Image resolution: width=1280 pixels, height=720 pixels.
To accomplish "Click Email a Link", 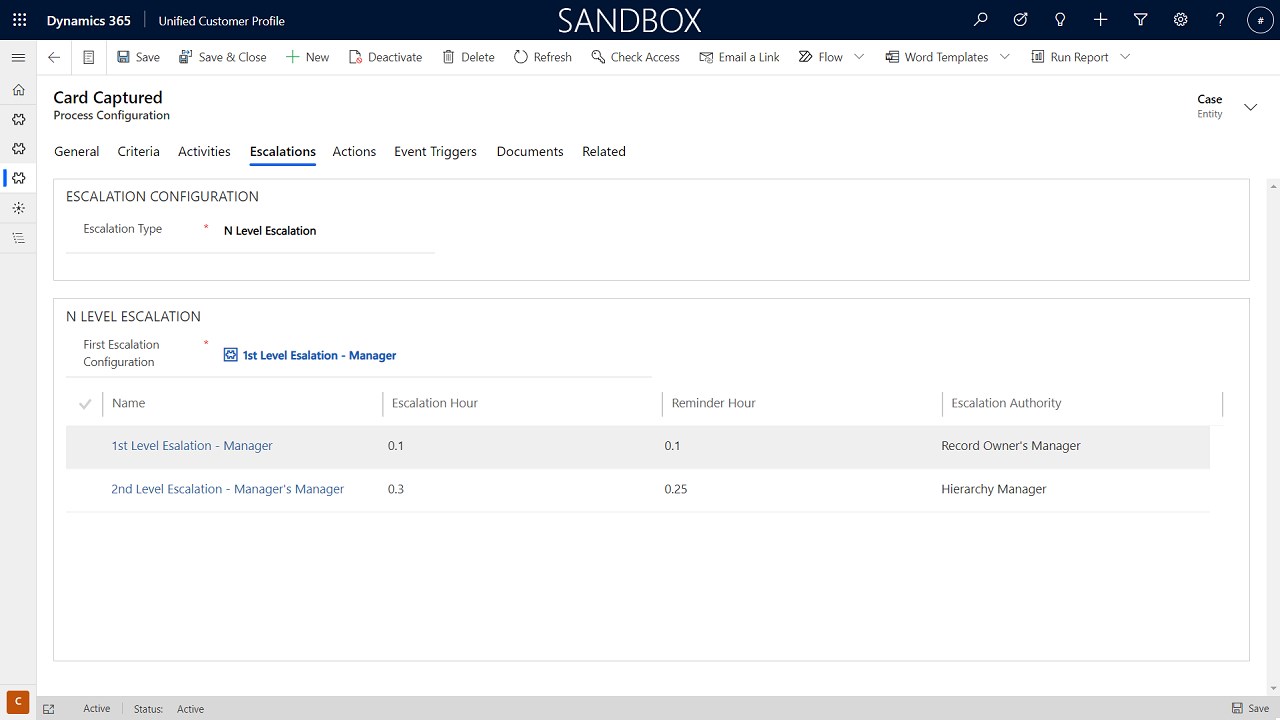I will click(x=739, y=57).
